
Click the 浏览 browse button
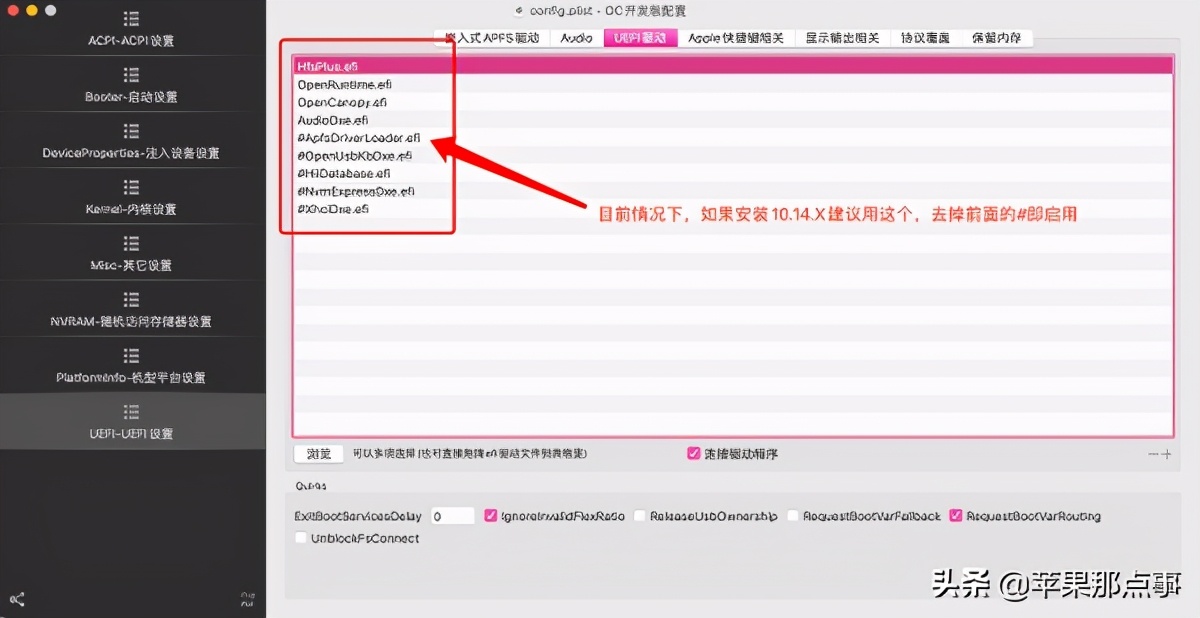tap(318, 453)
